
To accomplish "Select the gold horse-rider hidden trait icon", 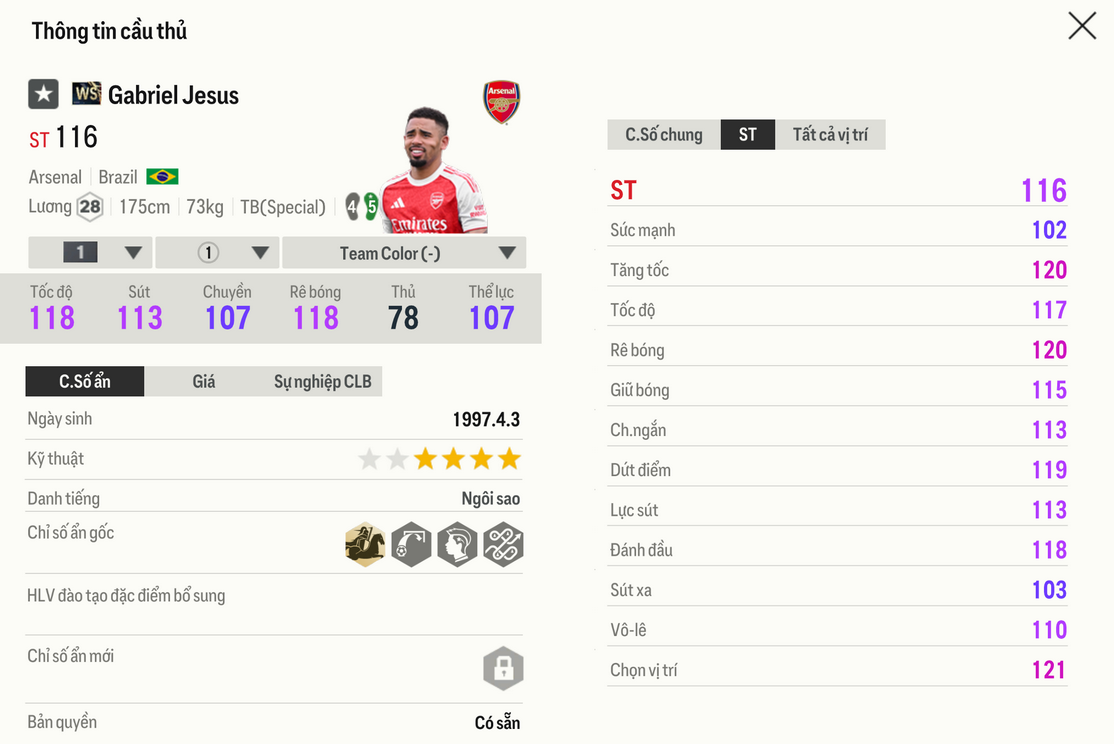I will [365, 545].
